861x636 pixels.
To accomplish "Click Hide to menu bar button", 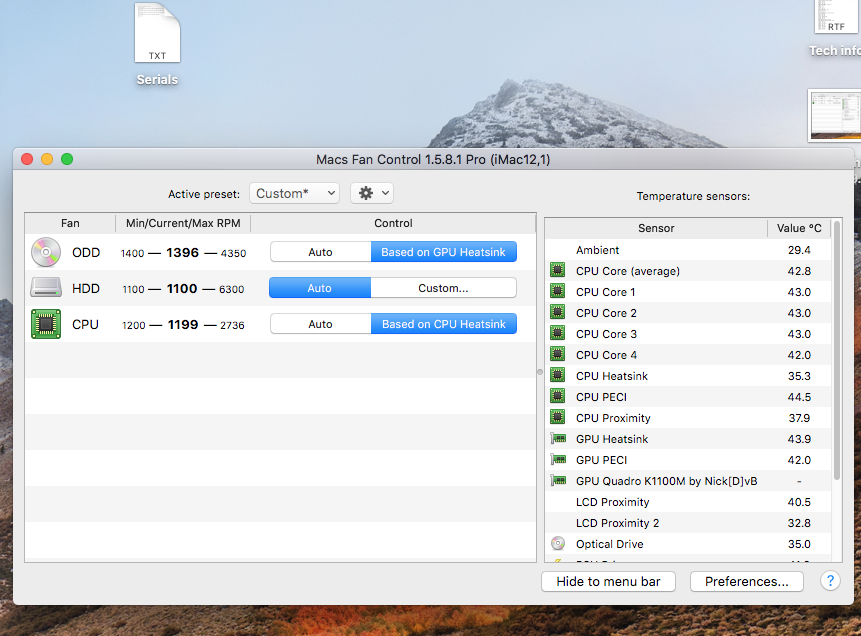I will 608,581.
